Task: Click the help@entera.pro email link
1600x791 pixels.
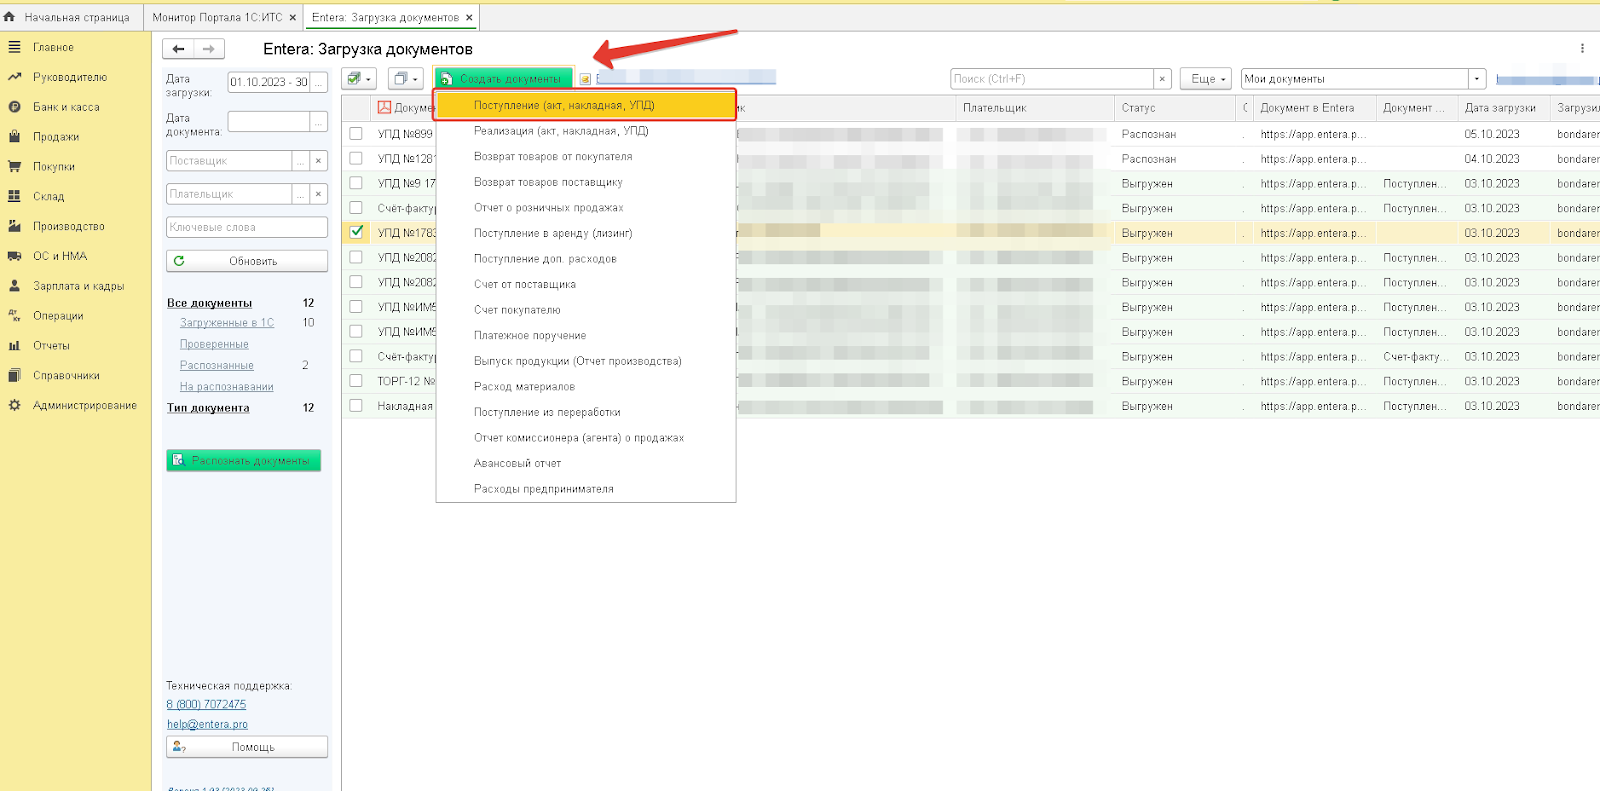Action: (x=207, y=725)
